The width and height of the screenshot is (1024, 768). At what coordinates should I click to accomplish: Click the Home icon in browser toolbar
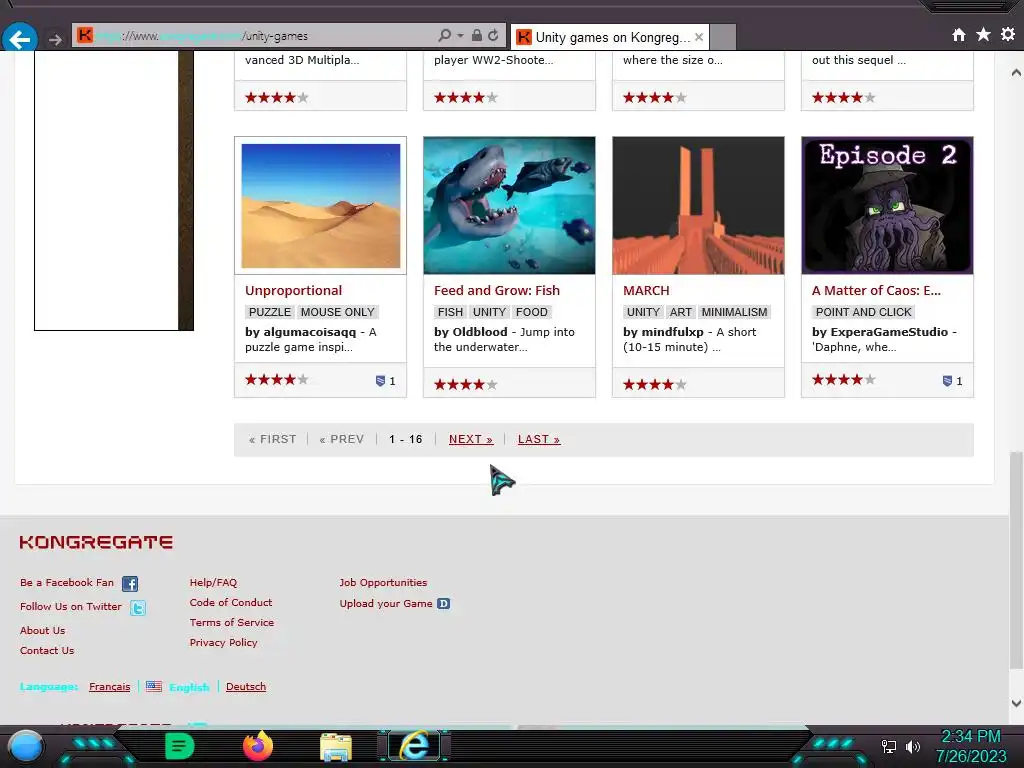(959, 35)
